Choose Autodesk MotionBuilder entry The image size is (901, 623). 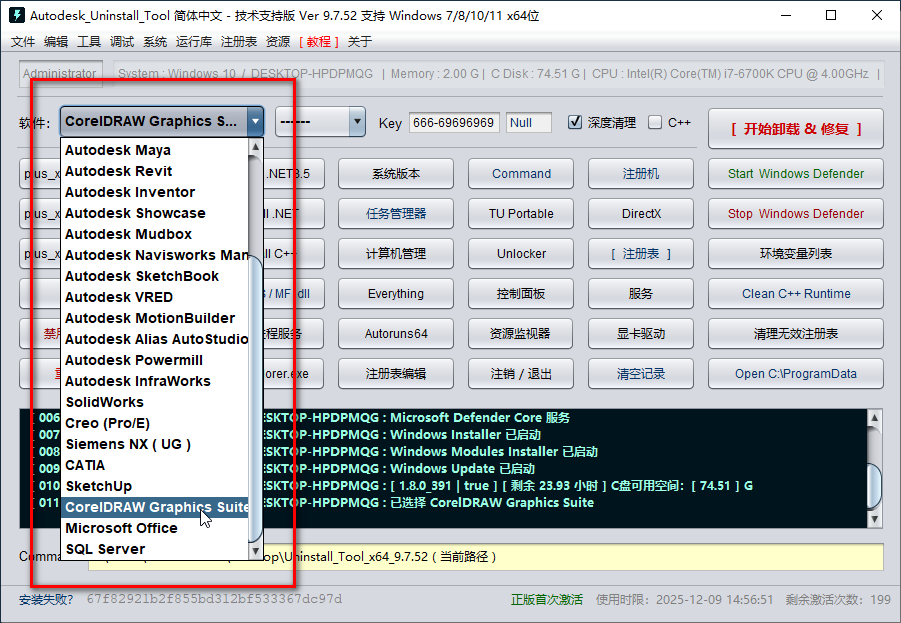(x=155, y=318)
